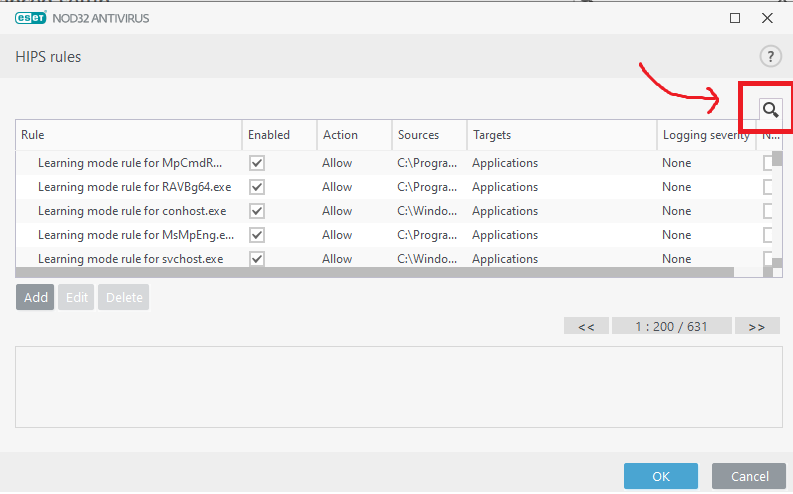
Task: Disable the conhost.exe learning mode rule
Action: point(257,211)
